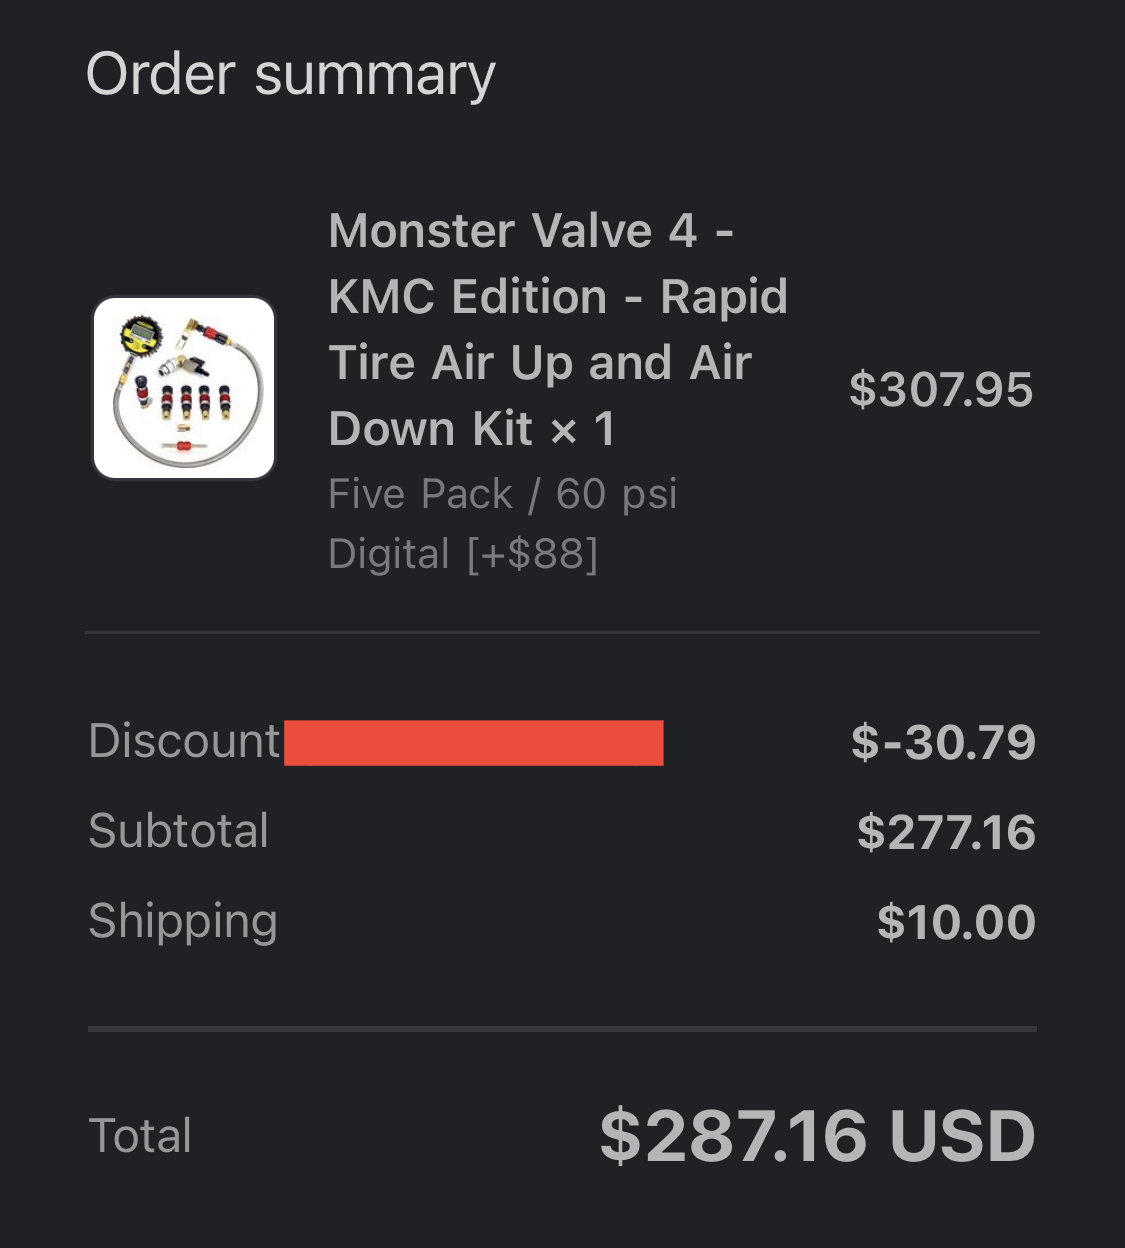The image size is (1125, 1248).
Task: Open the Monster Valve 4 product title
Action: click(558, 330)
